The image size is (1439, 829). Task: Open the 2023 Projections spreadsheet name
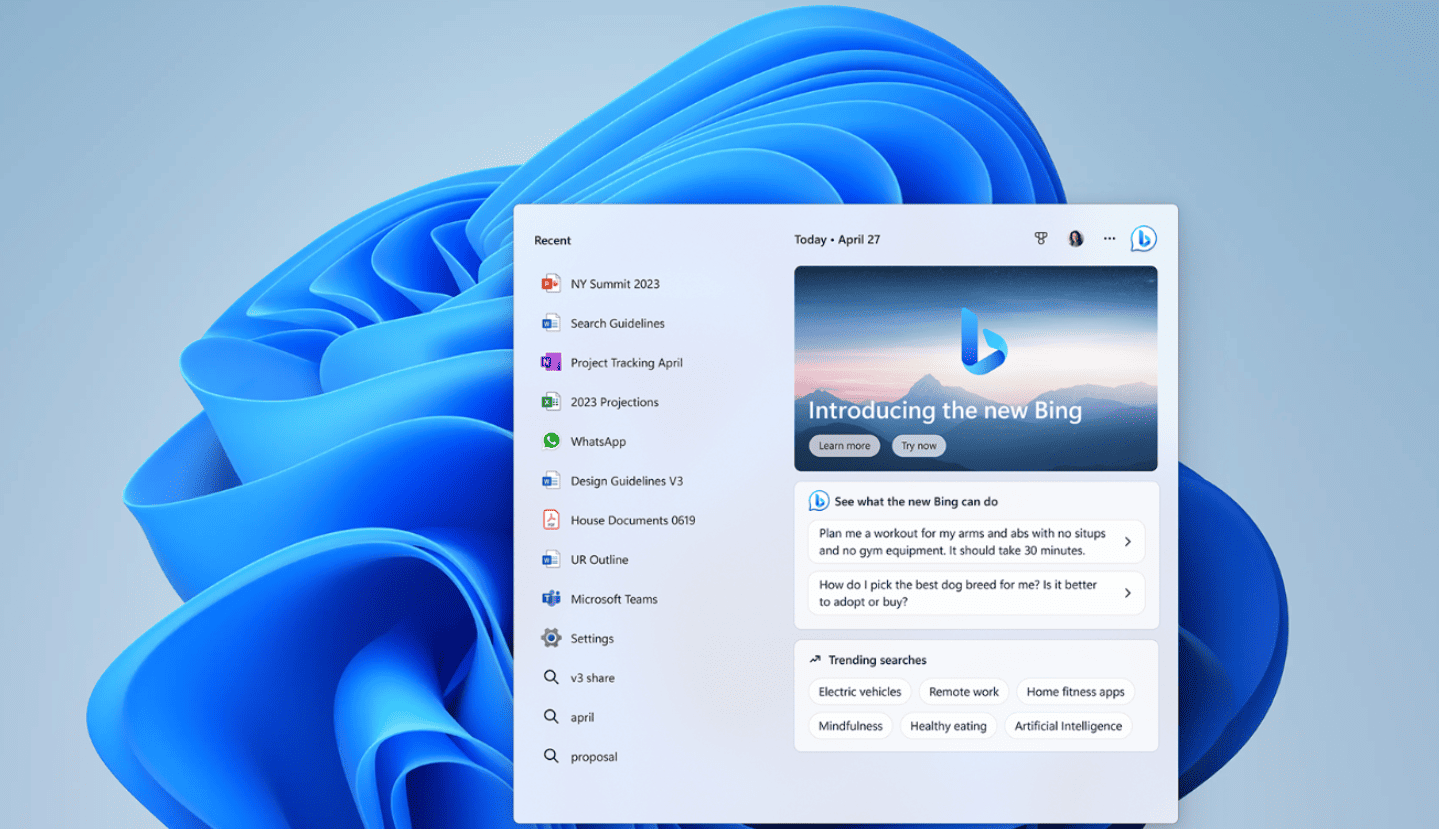tap(614, 402)
